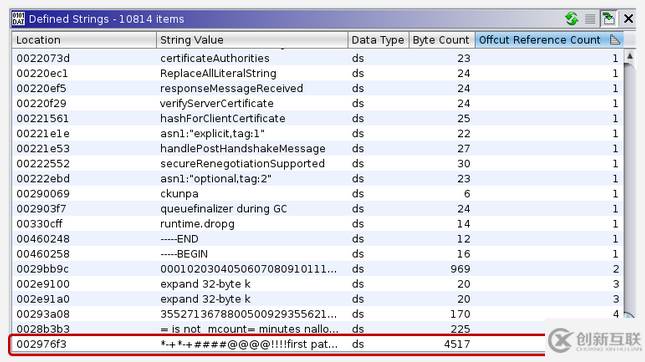Click byte count 225

pyautogui.click(x=460, y=329)
